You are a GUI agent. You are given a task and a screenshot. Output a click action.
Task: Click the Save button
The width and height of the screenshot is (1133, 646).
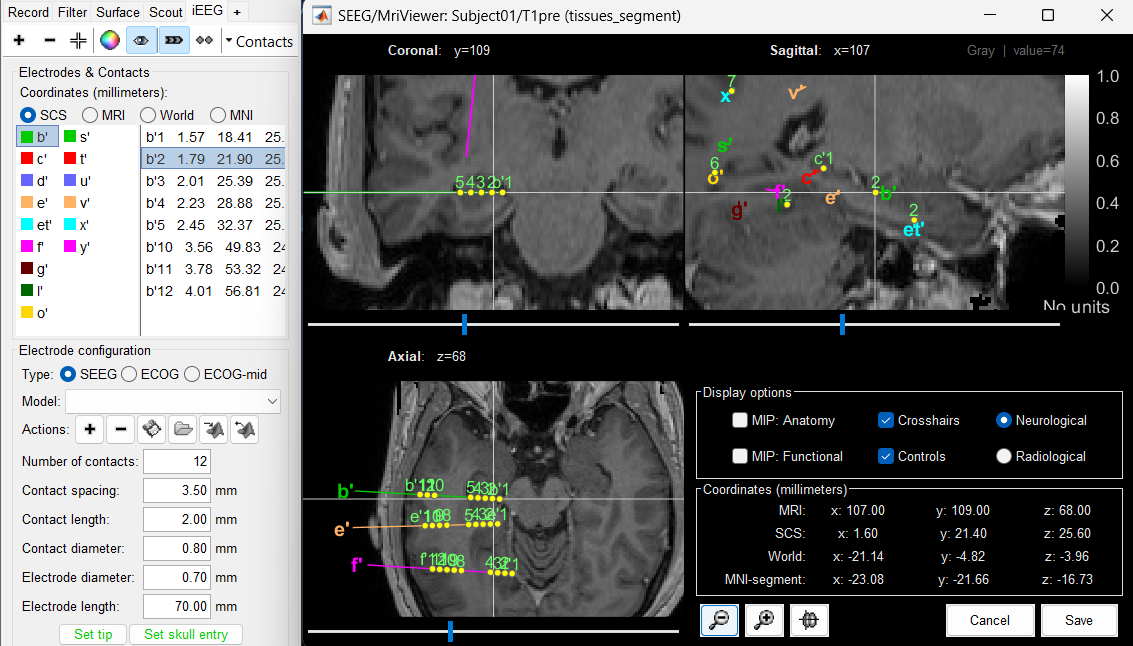click(x=1078, y=620)
